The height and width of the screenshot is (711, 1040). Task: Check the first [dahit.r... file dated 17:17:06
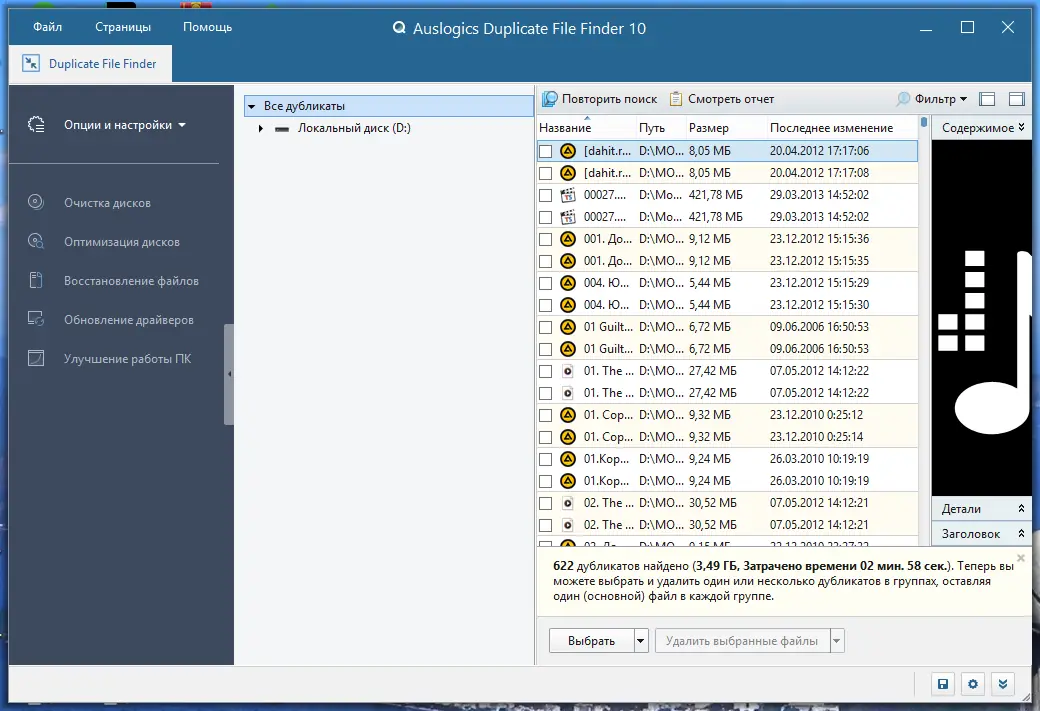coord(545,151)
